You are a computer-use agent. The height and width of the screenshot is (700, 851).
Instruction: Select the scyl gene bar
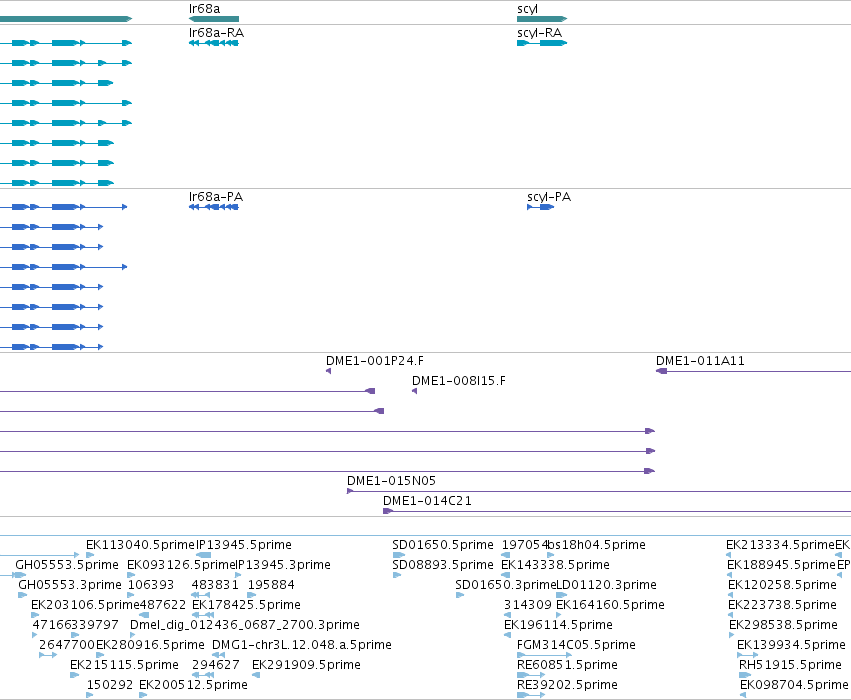[x=542, y=19]
